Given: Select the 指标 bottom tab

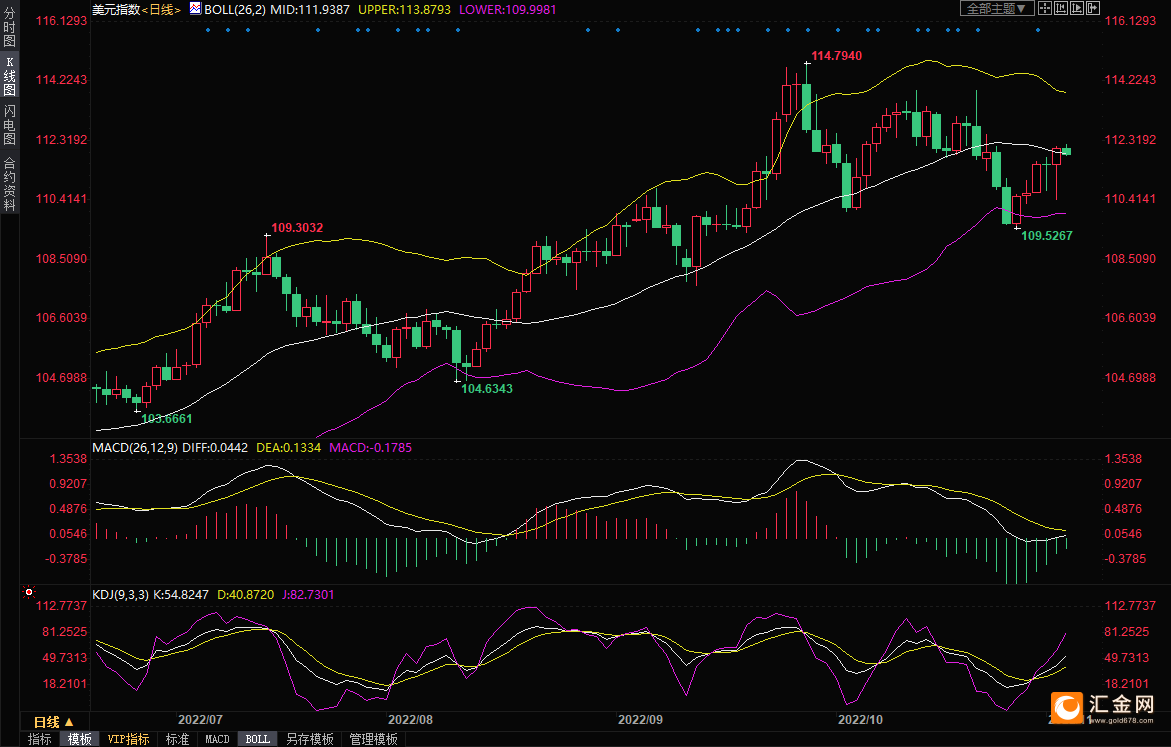Looking at the screenshot, I should pos(40,739).
